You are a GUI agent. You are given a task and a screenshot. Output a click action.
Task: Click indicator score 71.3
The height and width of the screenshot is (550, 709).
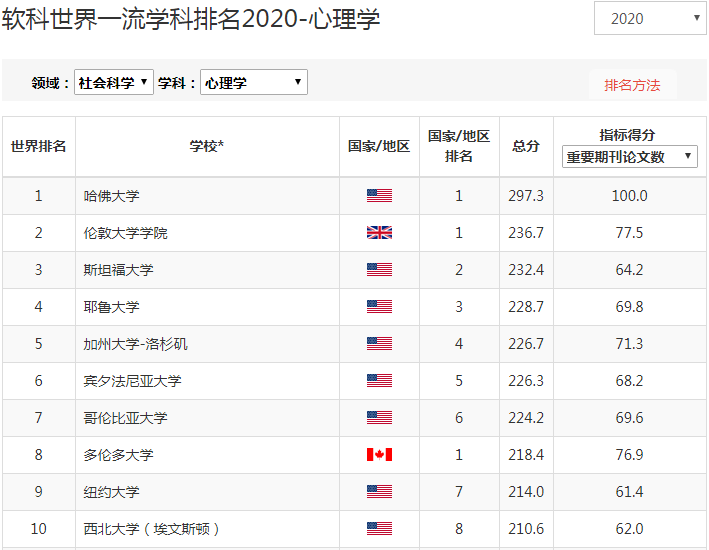point(629,344)
